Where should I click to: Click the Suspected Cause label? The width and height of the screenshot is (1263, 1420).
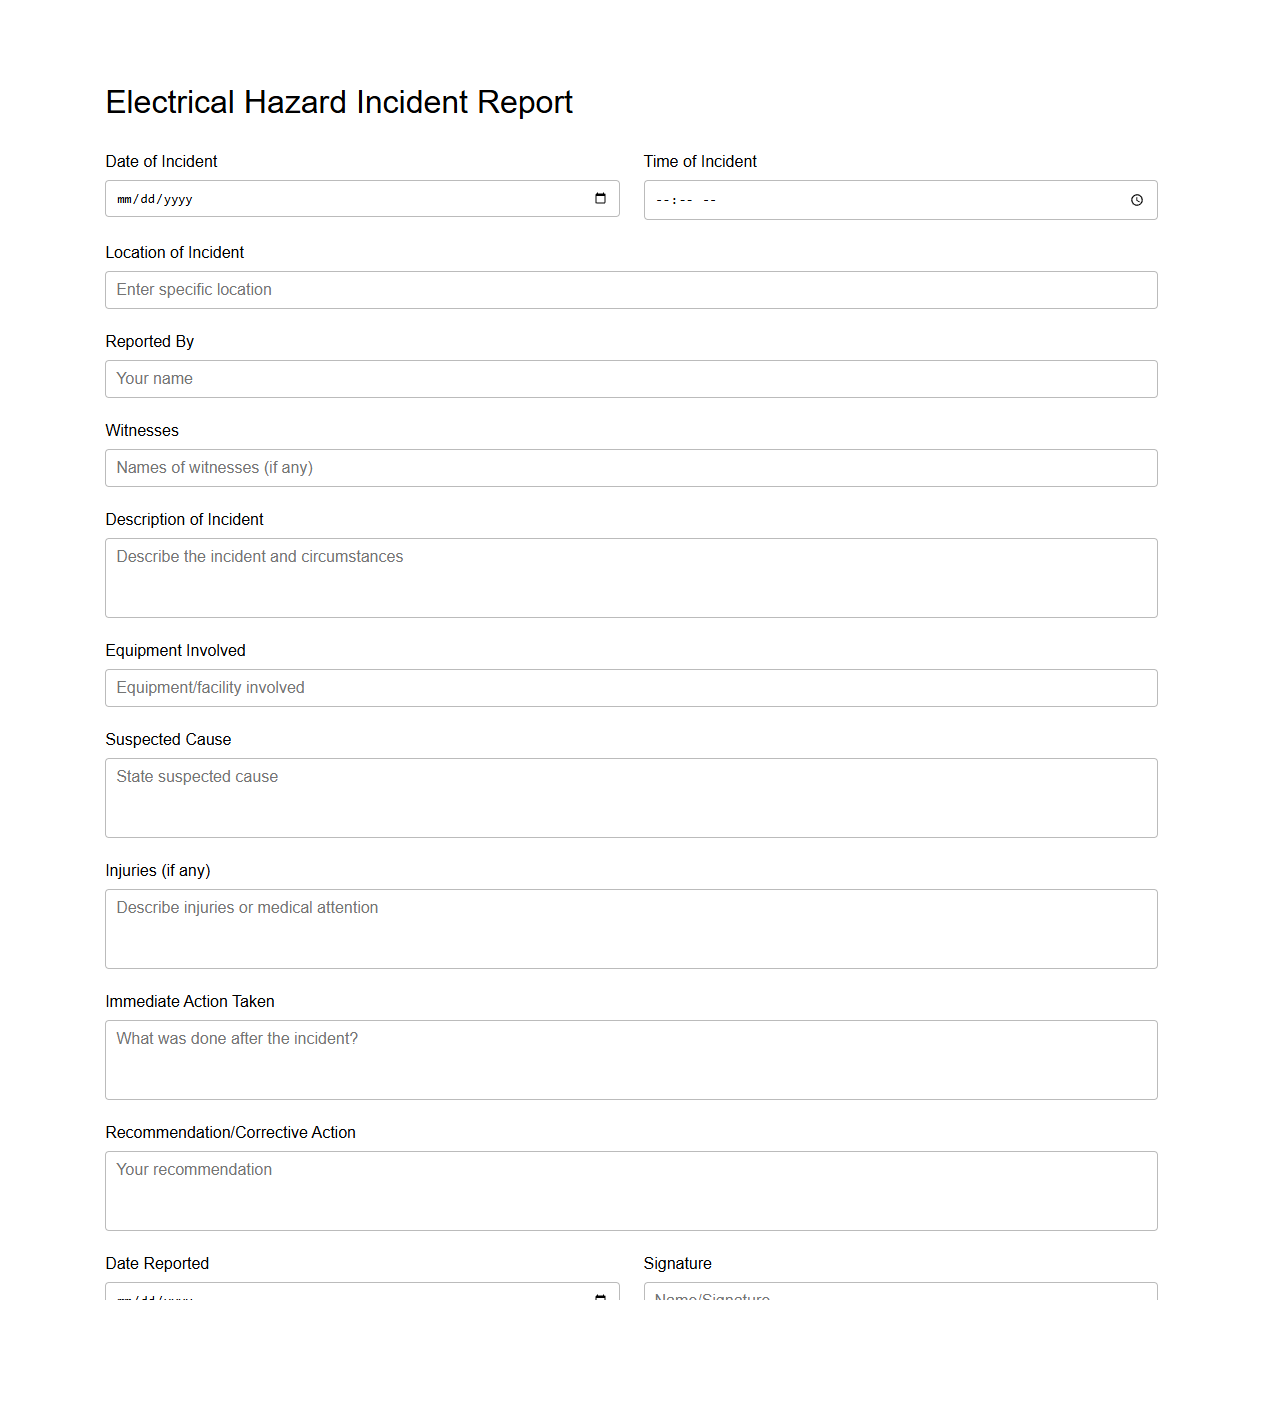coord(168,739)
